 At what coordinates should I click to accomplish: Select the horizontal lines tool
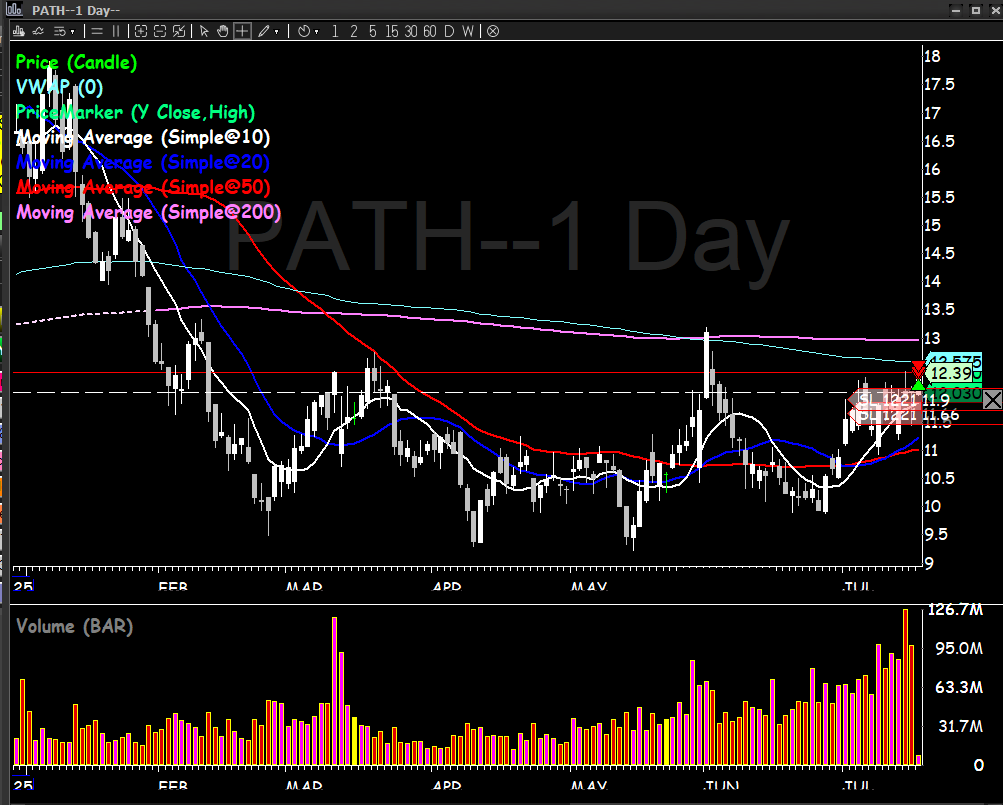point(97,31)
